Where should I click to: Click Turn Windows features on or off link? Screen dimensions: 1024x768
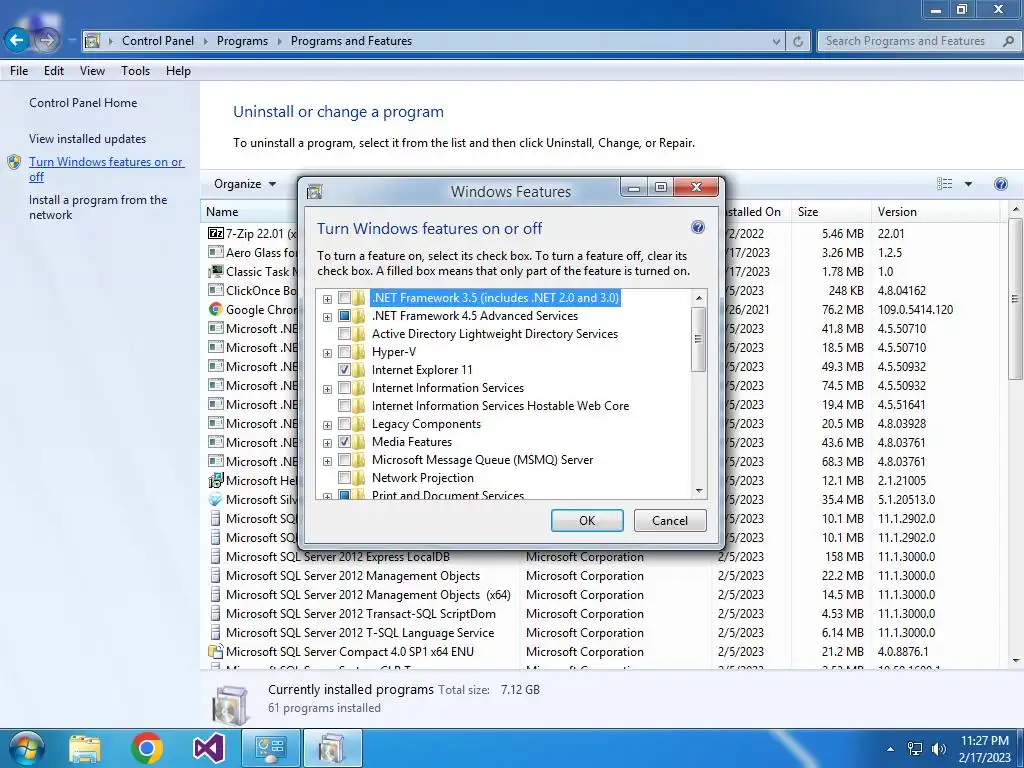point(106,169)
